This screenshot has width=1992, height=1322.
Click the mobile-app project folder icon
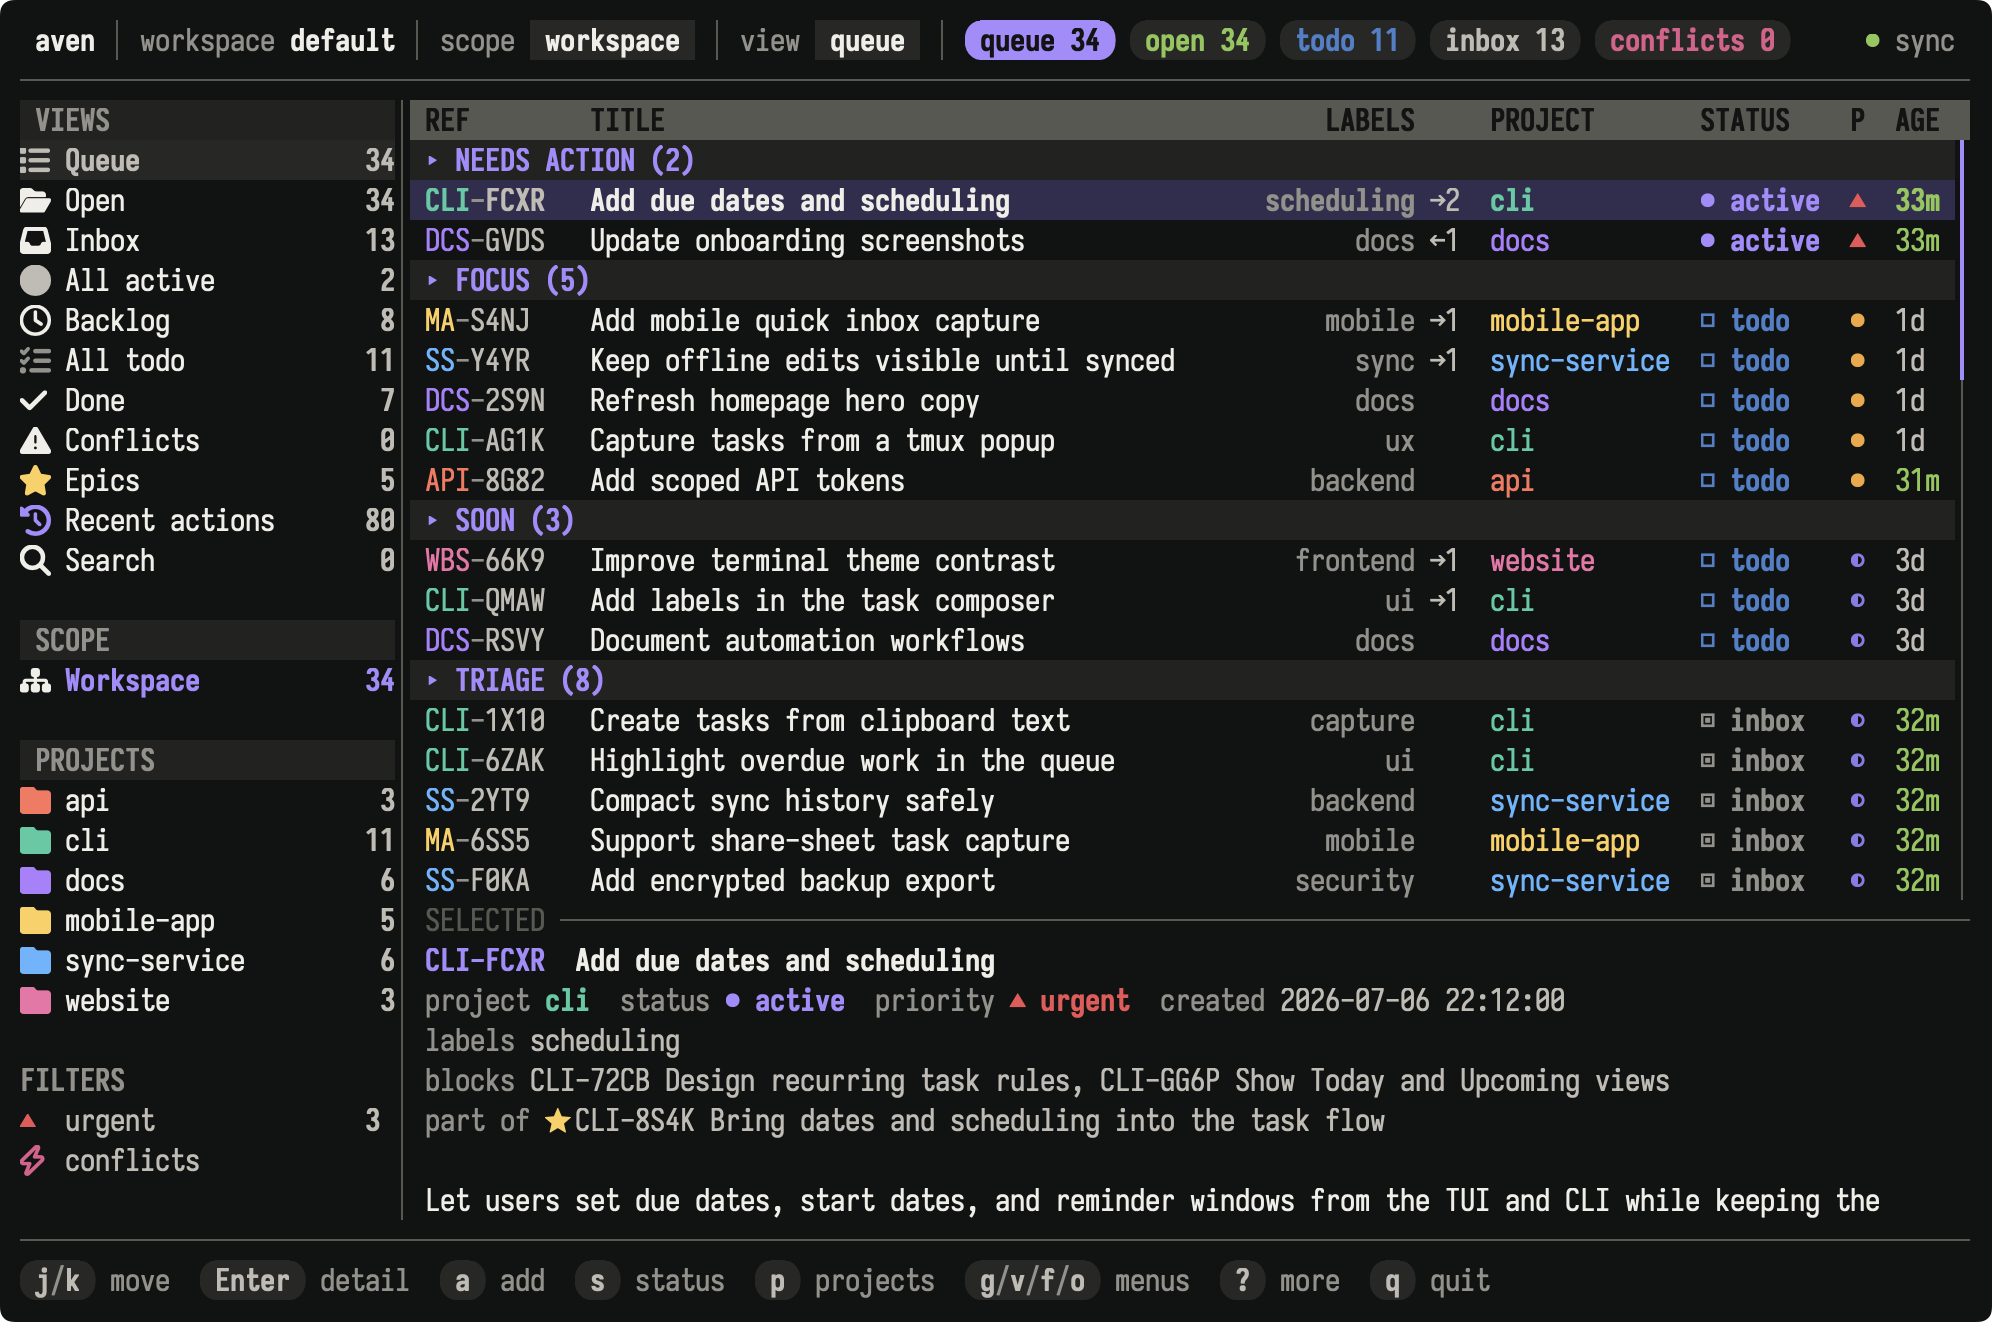35,920
